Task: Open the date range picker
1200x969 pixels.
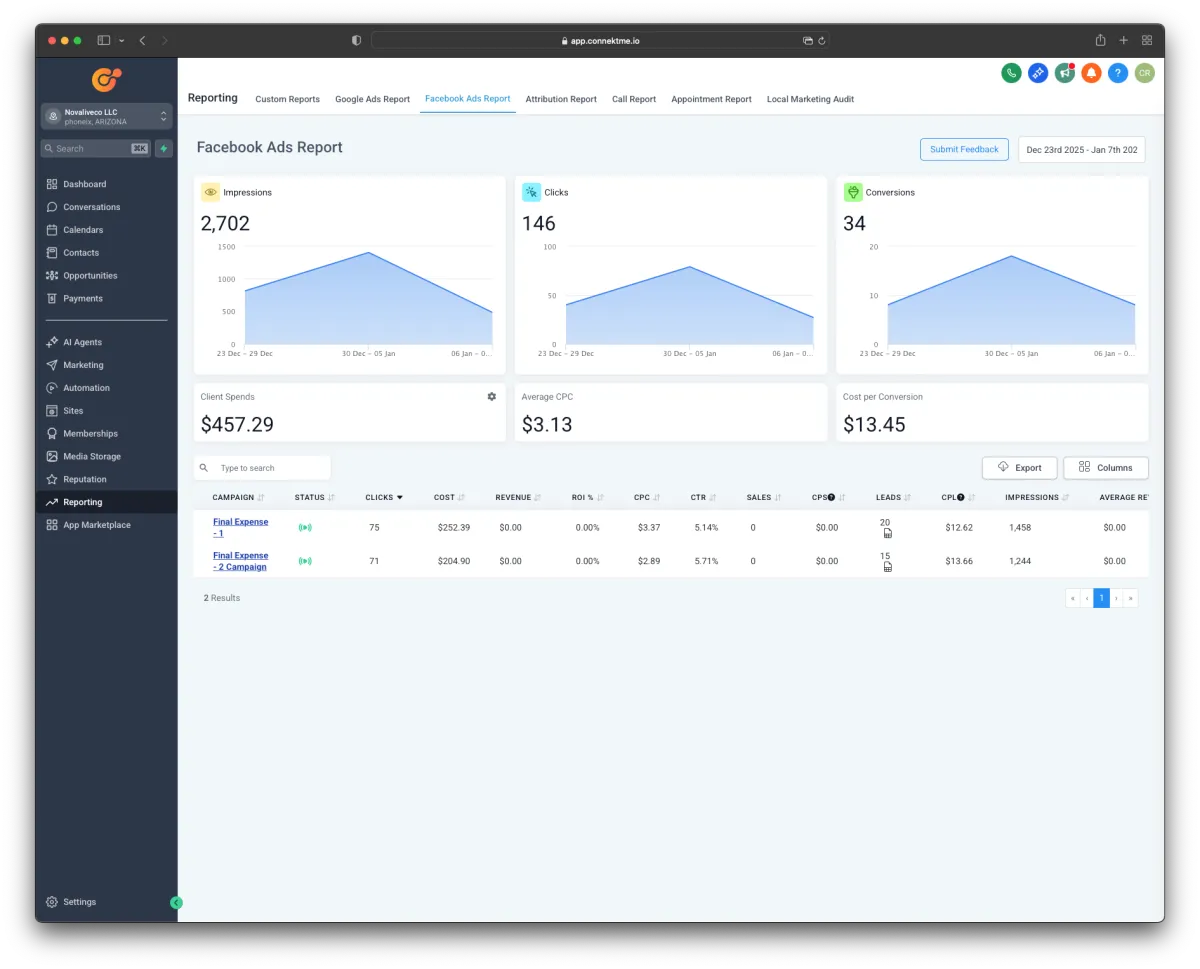Action: coord(1081,149)
